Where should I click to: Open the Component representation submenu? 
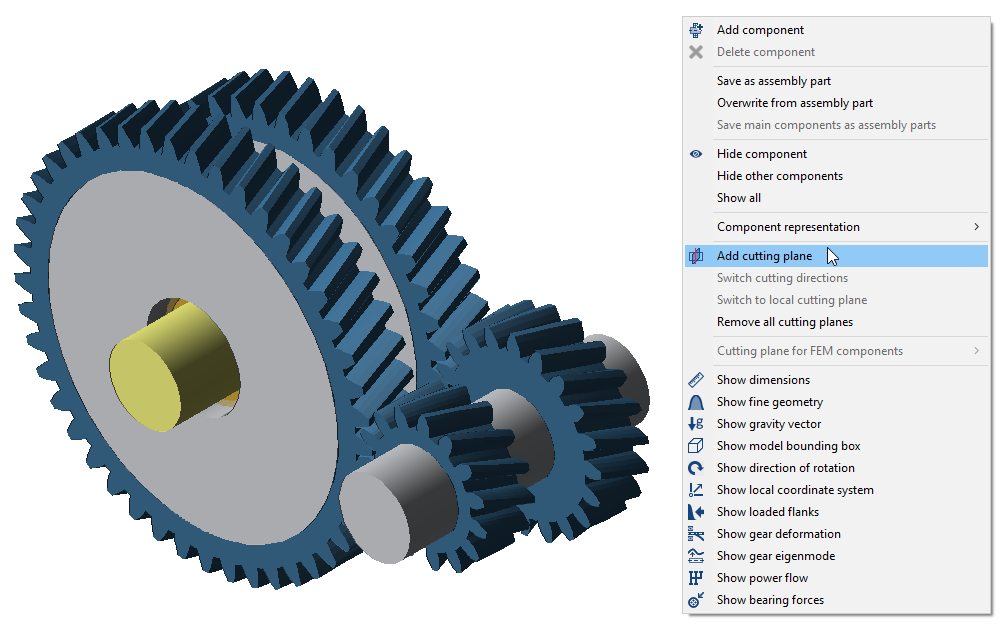pyautogui.click(x=788, y=227)
